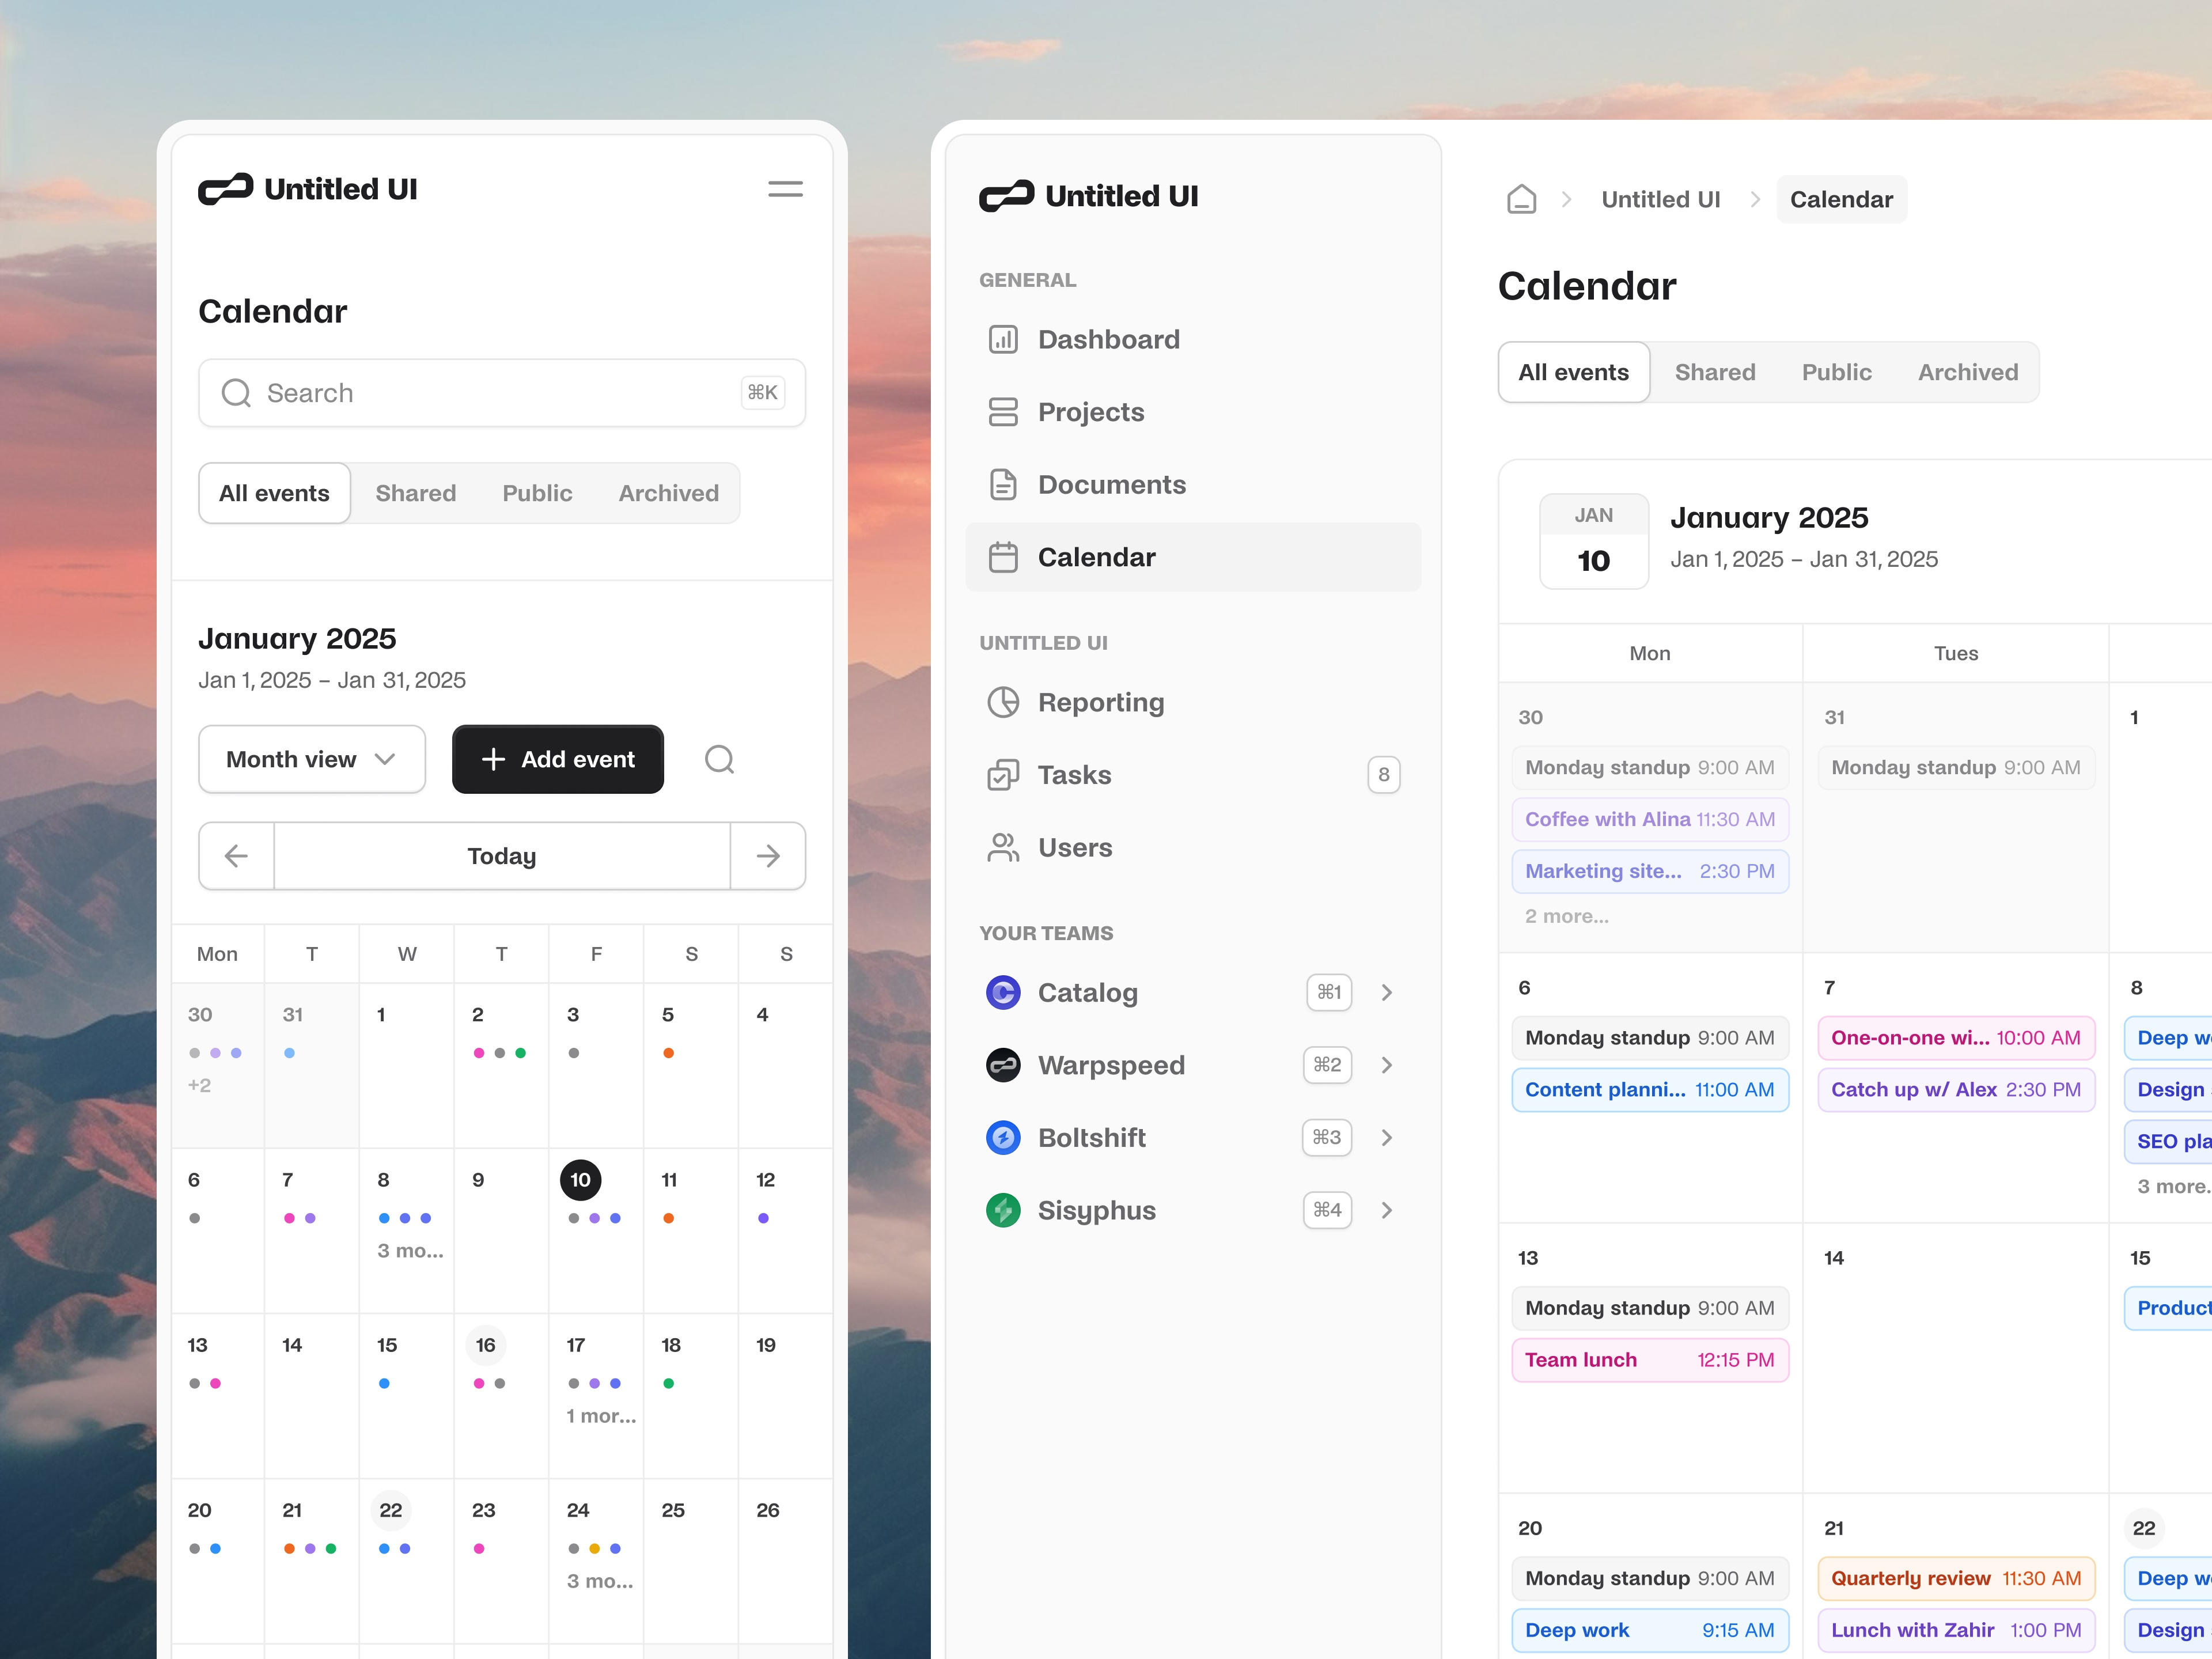This screenshot has height=1659, width=2212.
Task: Select the Team lunch event chip
Action: [x=1649, y=1359]
